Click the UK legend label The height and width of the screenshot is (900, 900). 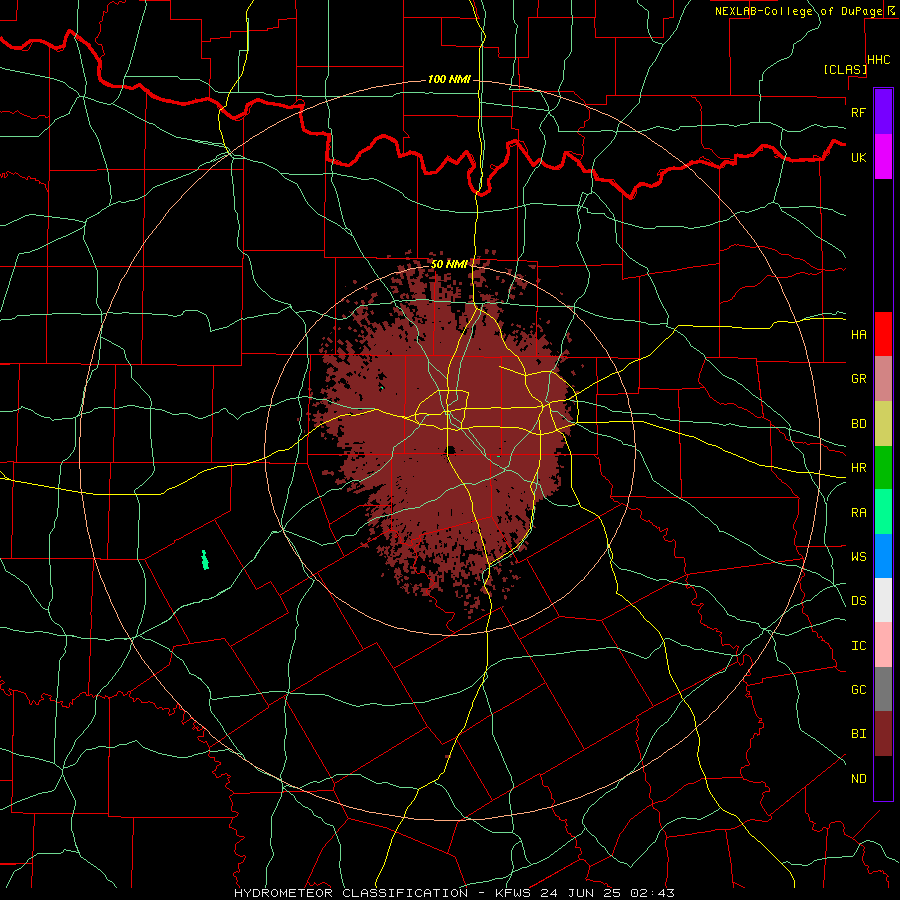pyautogui.click(x=858, y=157)
